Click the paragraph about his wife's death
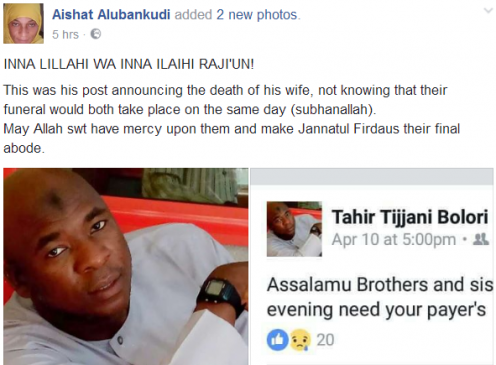Screen dimensions: 496x365 click(225, 100)
